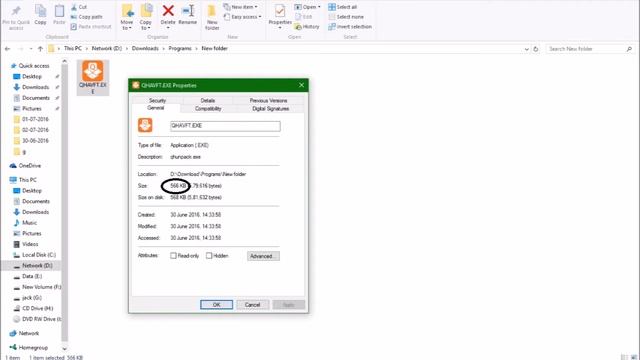Click the sidebar scroll up arrow

(64, 62)
